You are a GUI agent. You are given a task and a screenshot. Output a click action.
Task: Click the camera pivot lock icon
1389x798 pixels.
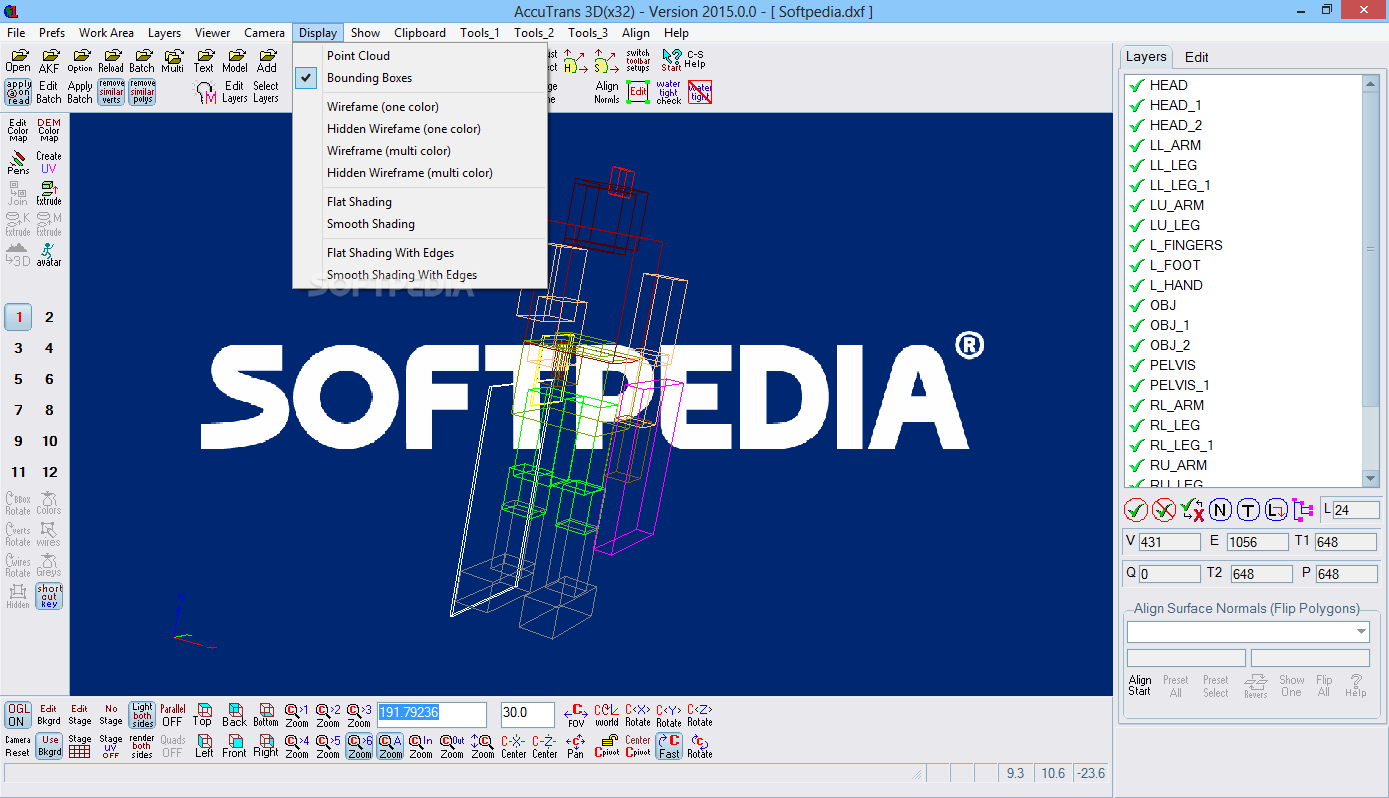(x=607, y=746)
